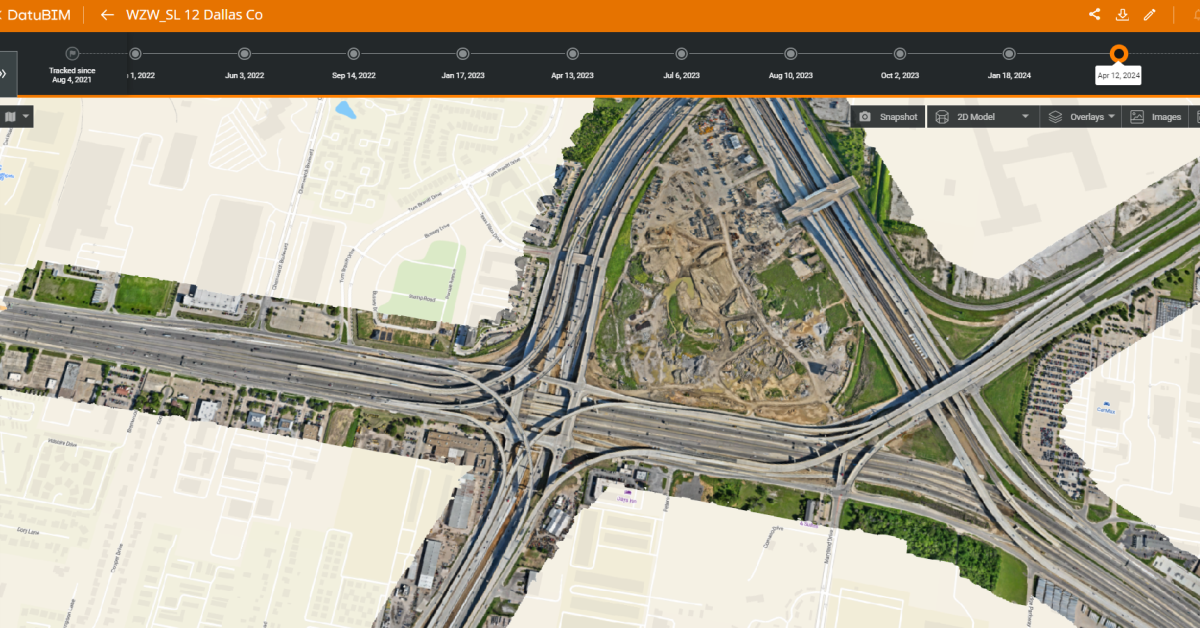The height and width of the screenshot is (628, 1200).
Task: Click the share icon in the header
Action: pyautogui.click(x=1094, y=14)
